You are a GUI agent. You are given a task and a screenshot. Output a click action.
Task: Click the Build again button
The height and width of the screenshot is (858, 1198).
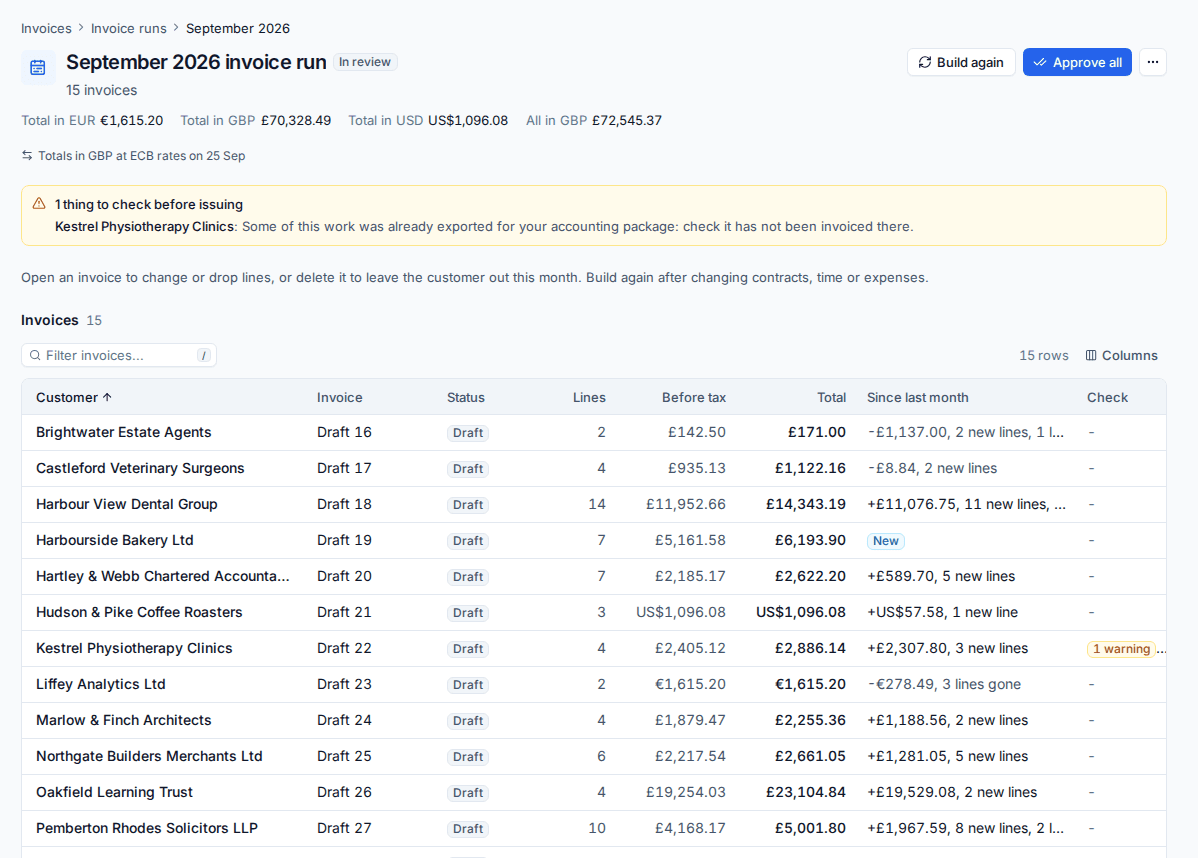[960, 62]
